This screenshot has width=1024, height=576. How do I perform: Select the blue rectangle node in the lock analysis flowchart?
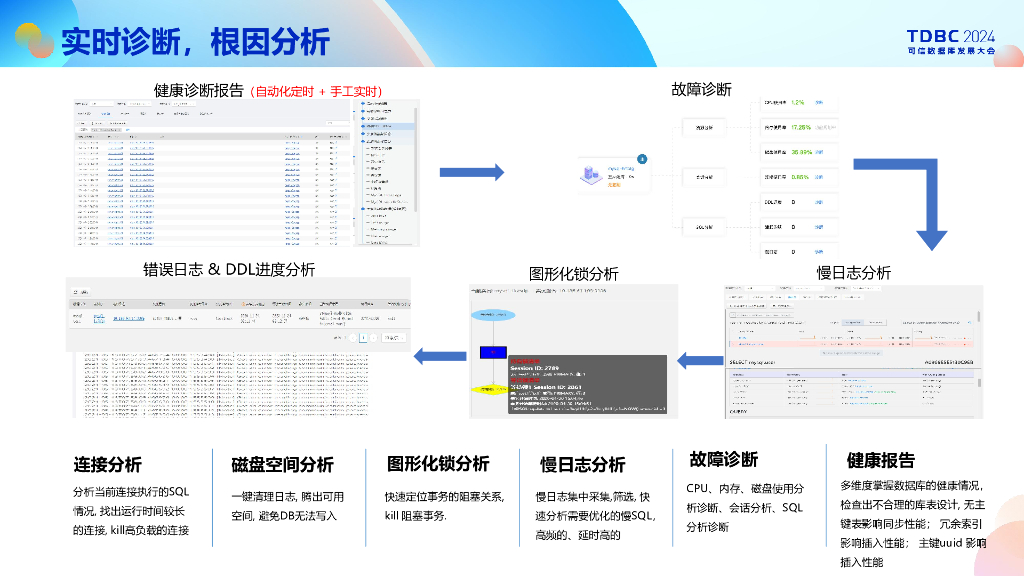(492, 352)
